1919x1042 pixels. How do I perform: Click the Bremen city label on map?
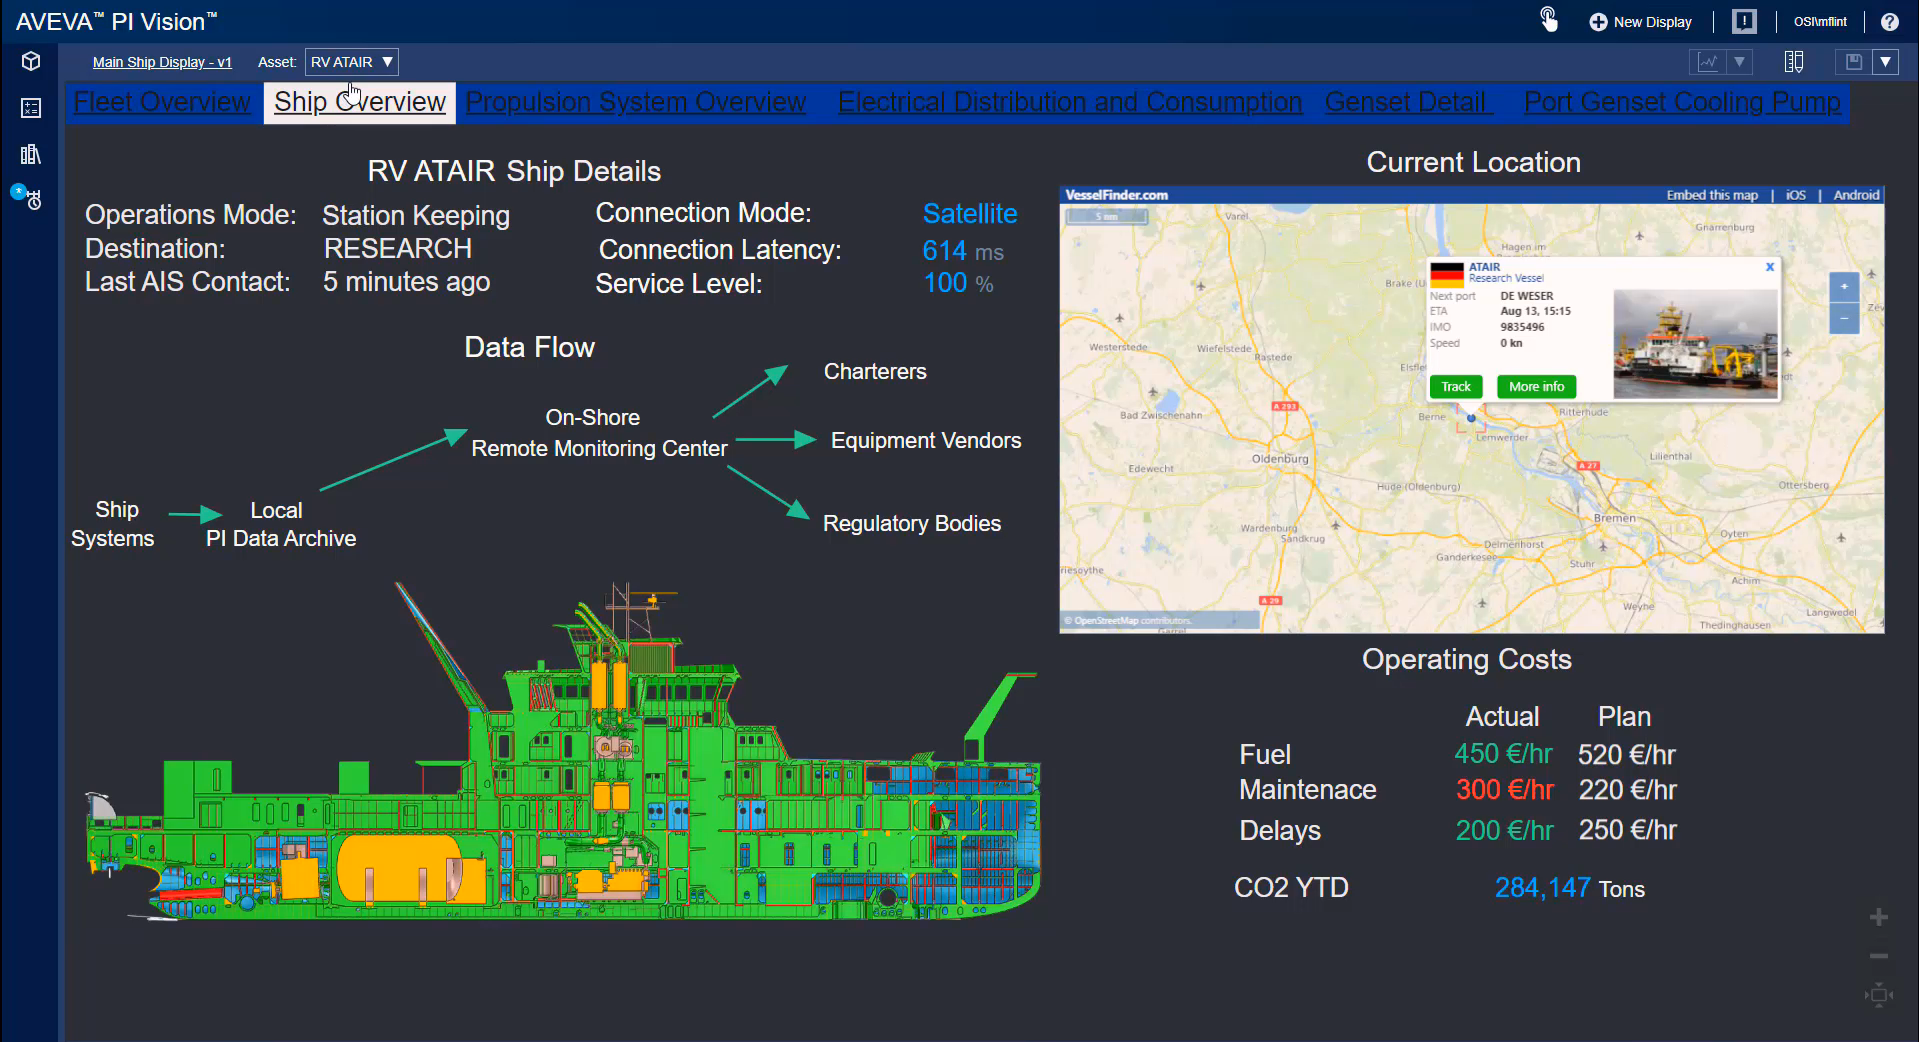coord(1614,518)
